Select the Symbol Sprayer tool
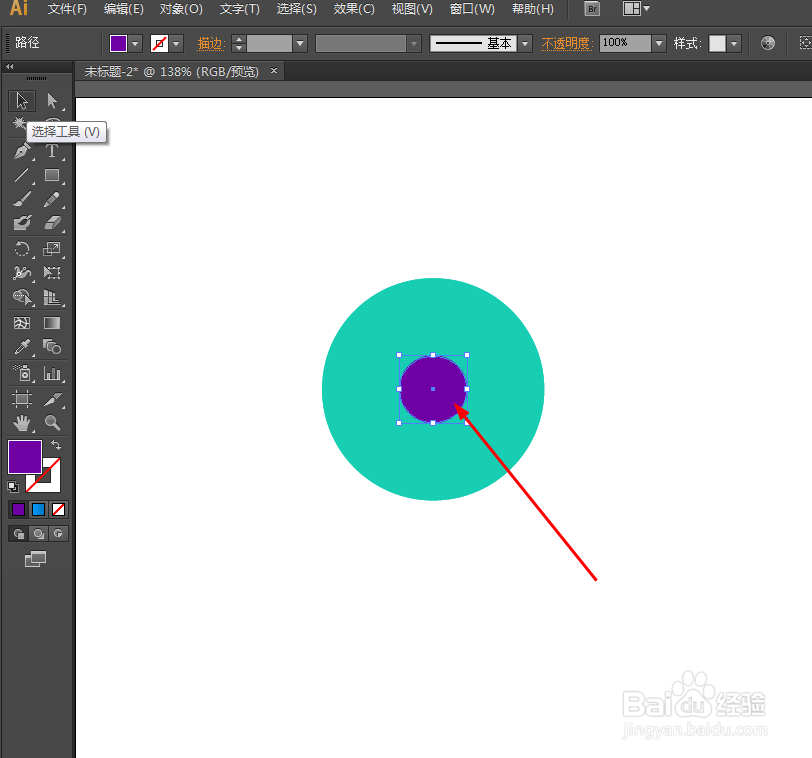The image size is (812, 758). 22,373
